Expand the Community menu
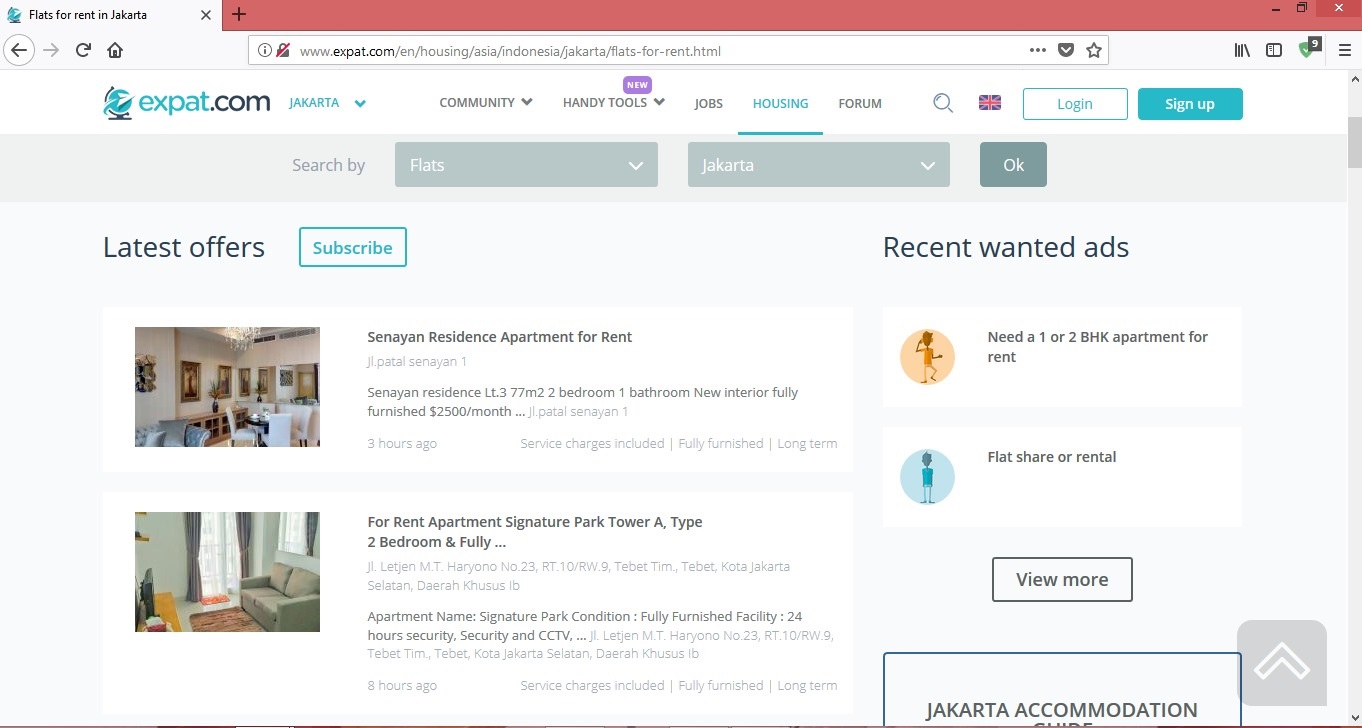Viewport: 1362px width, 728px height. (x=485, y=102)
